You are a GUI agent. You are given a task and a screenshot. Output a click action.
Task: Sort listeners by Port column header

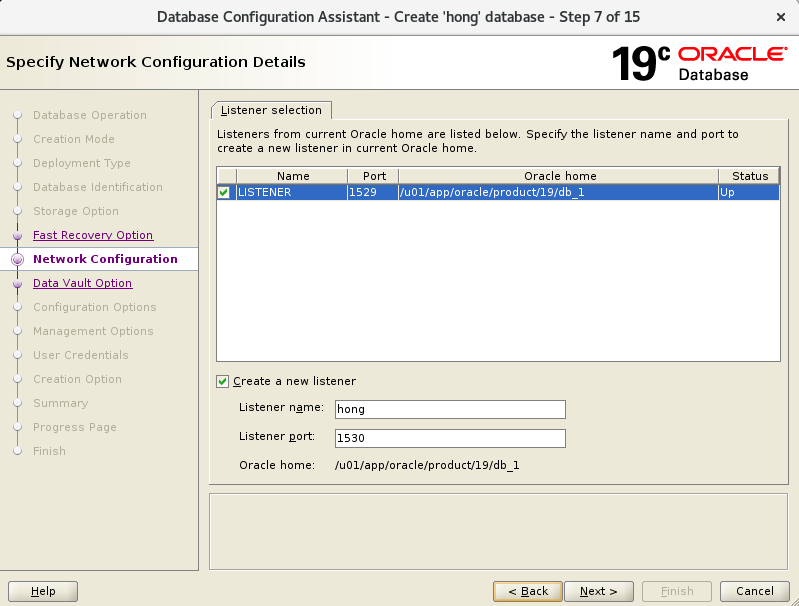tap(374, 176)
